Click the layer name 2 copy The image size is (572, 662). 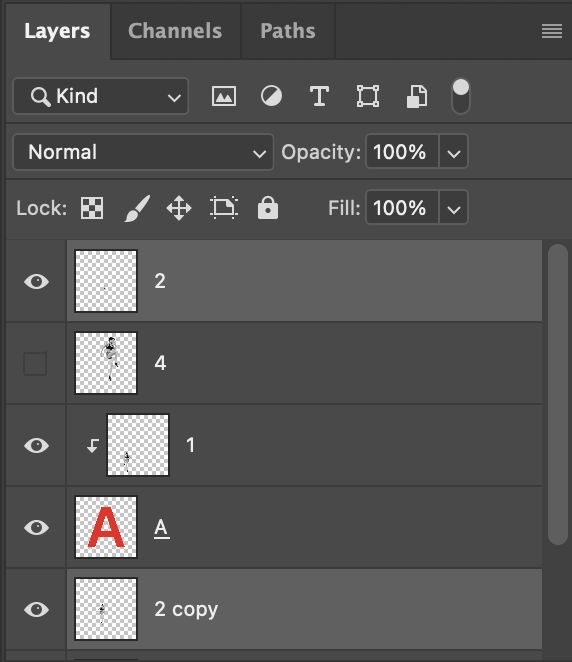pyautogui.click(x=186, y=609)
